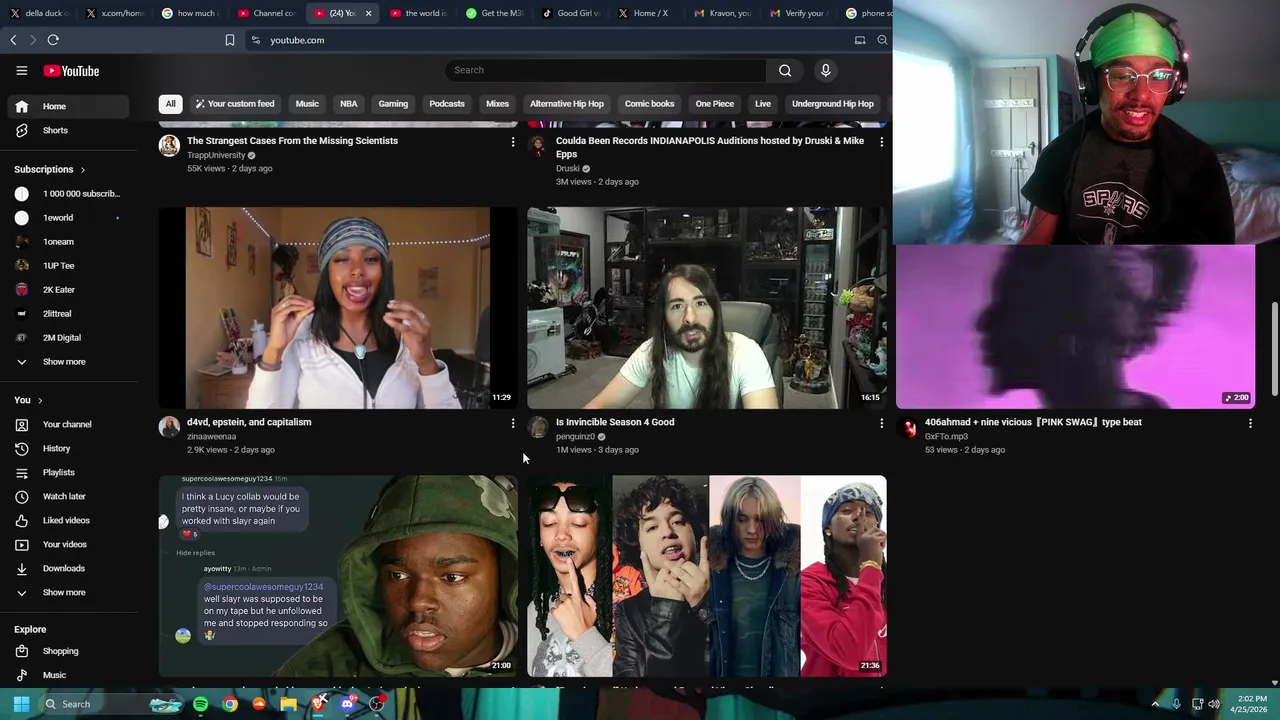This screenshot has width=1280, height=720.
Task: Click the search magnifier button
Action: click(x=785, y=70)
